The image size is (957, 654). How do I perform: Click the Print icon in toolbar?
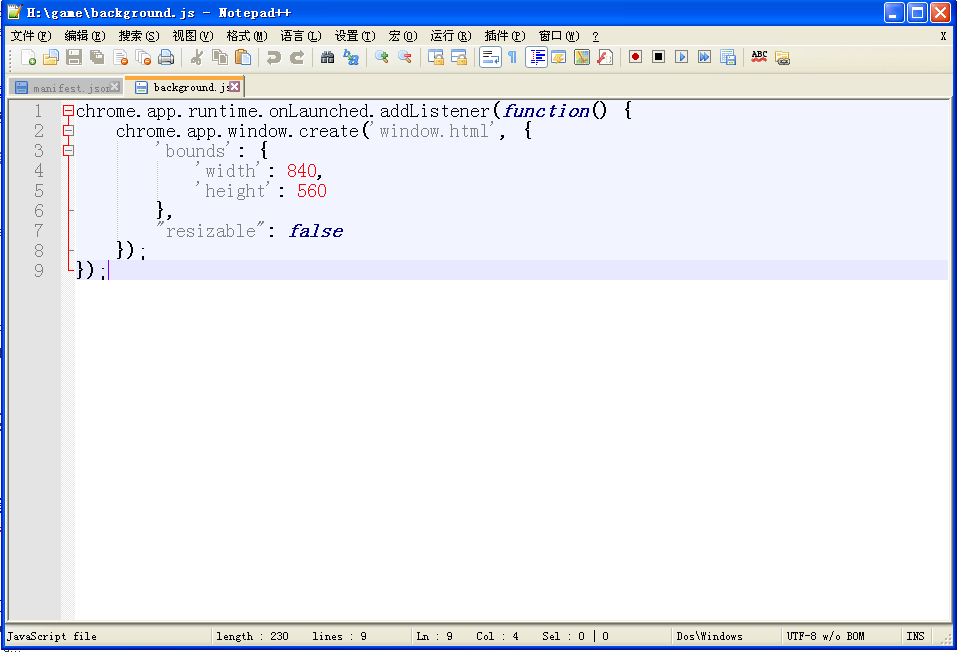pos(166,57)
